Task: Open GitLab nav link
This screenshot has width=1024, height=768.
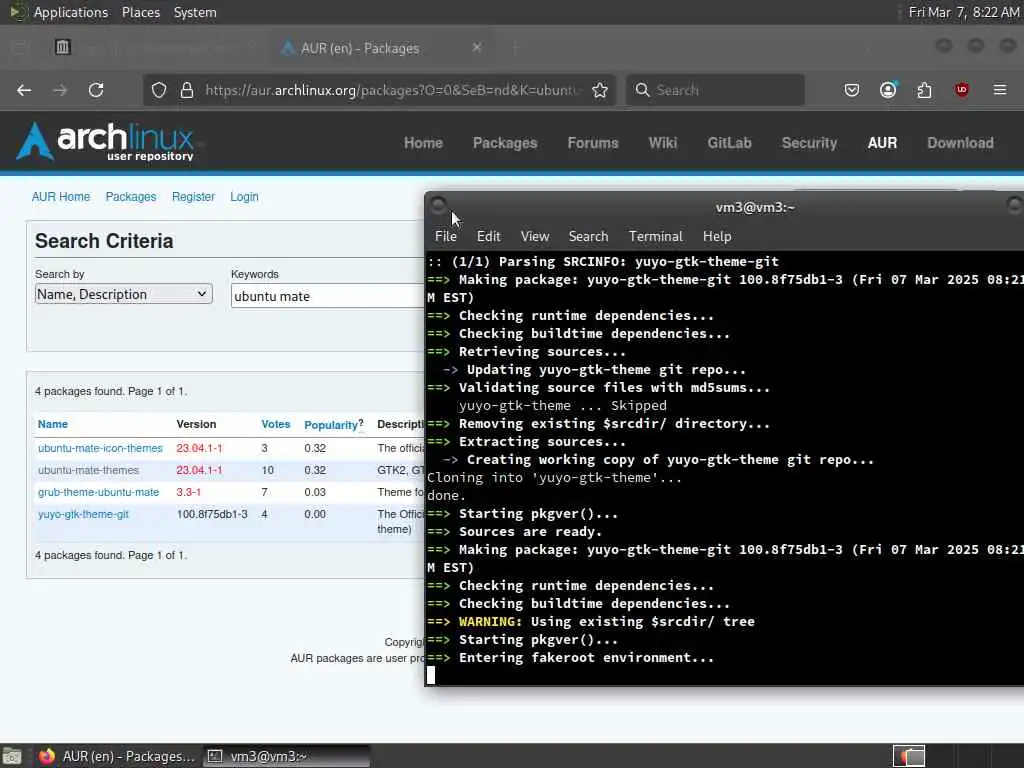Action: point(729,143)
